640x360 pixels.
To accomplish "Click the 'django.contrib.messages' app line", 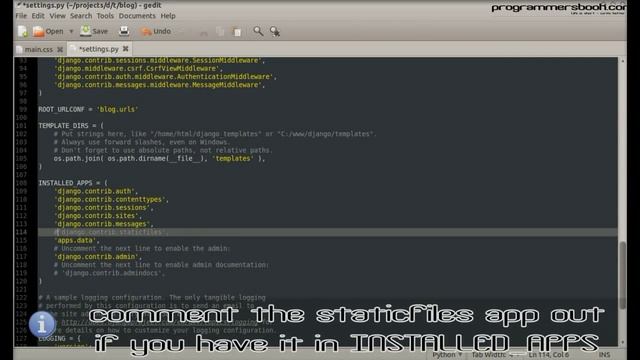I will pyautogui.click(x=103, y=224).
